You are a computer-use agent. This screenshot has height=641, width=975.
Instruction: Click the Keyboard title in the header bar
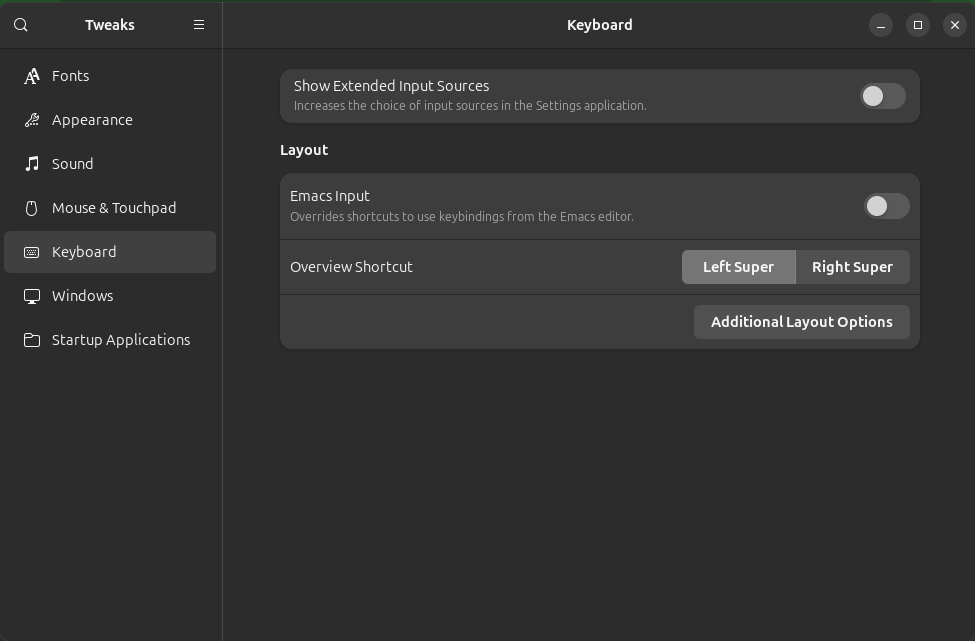[599, 24]
